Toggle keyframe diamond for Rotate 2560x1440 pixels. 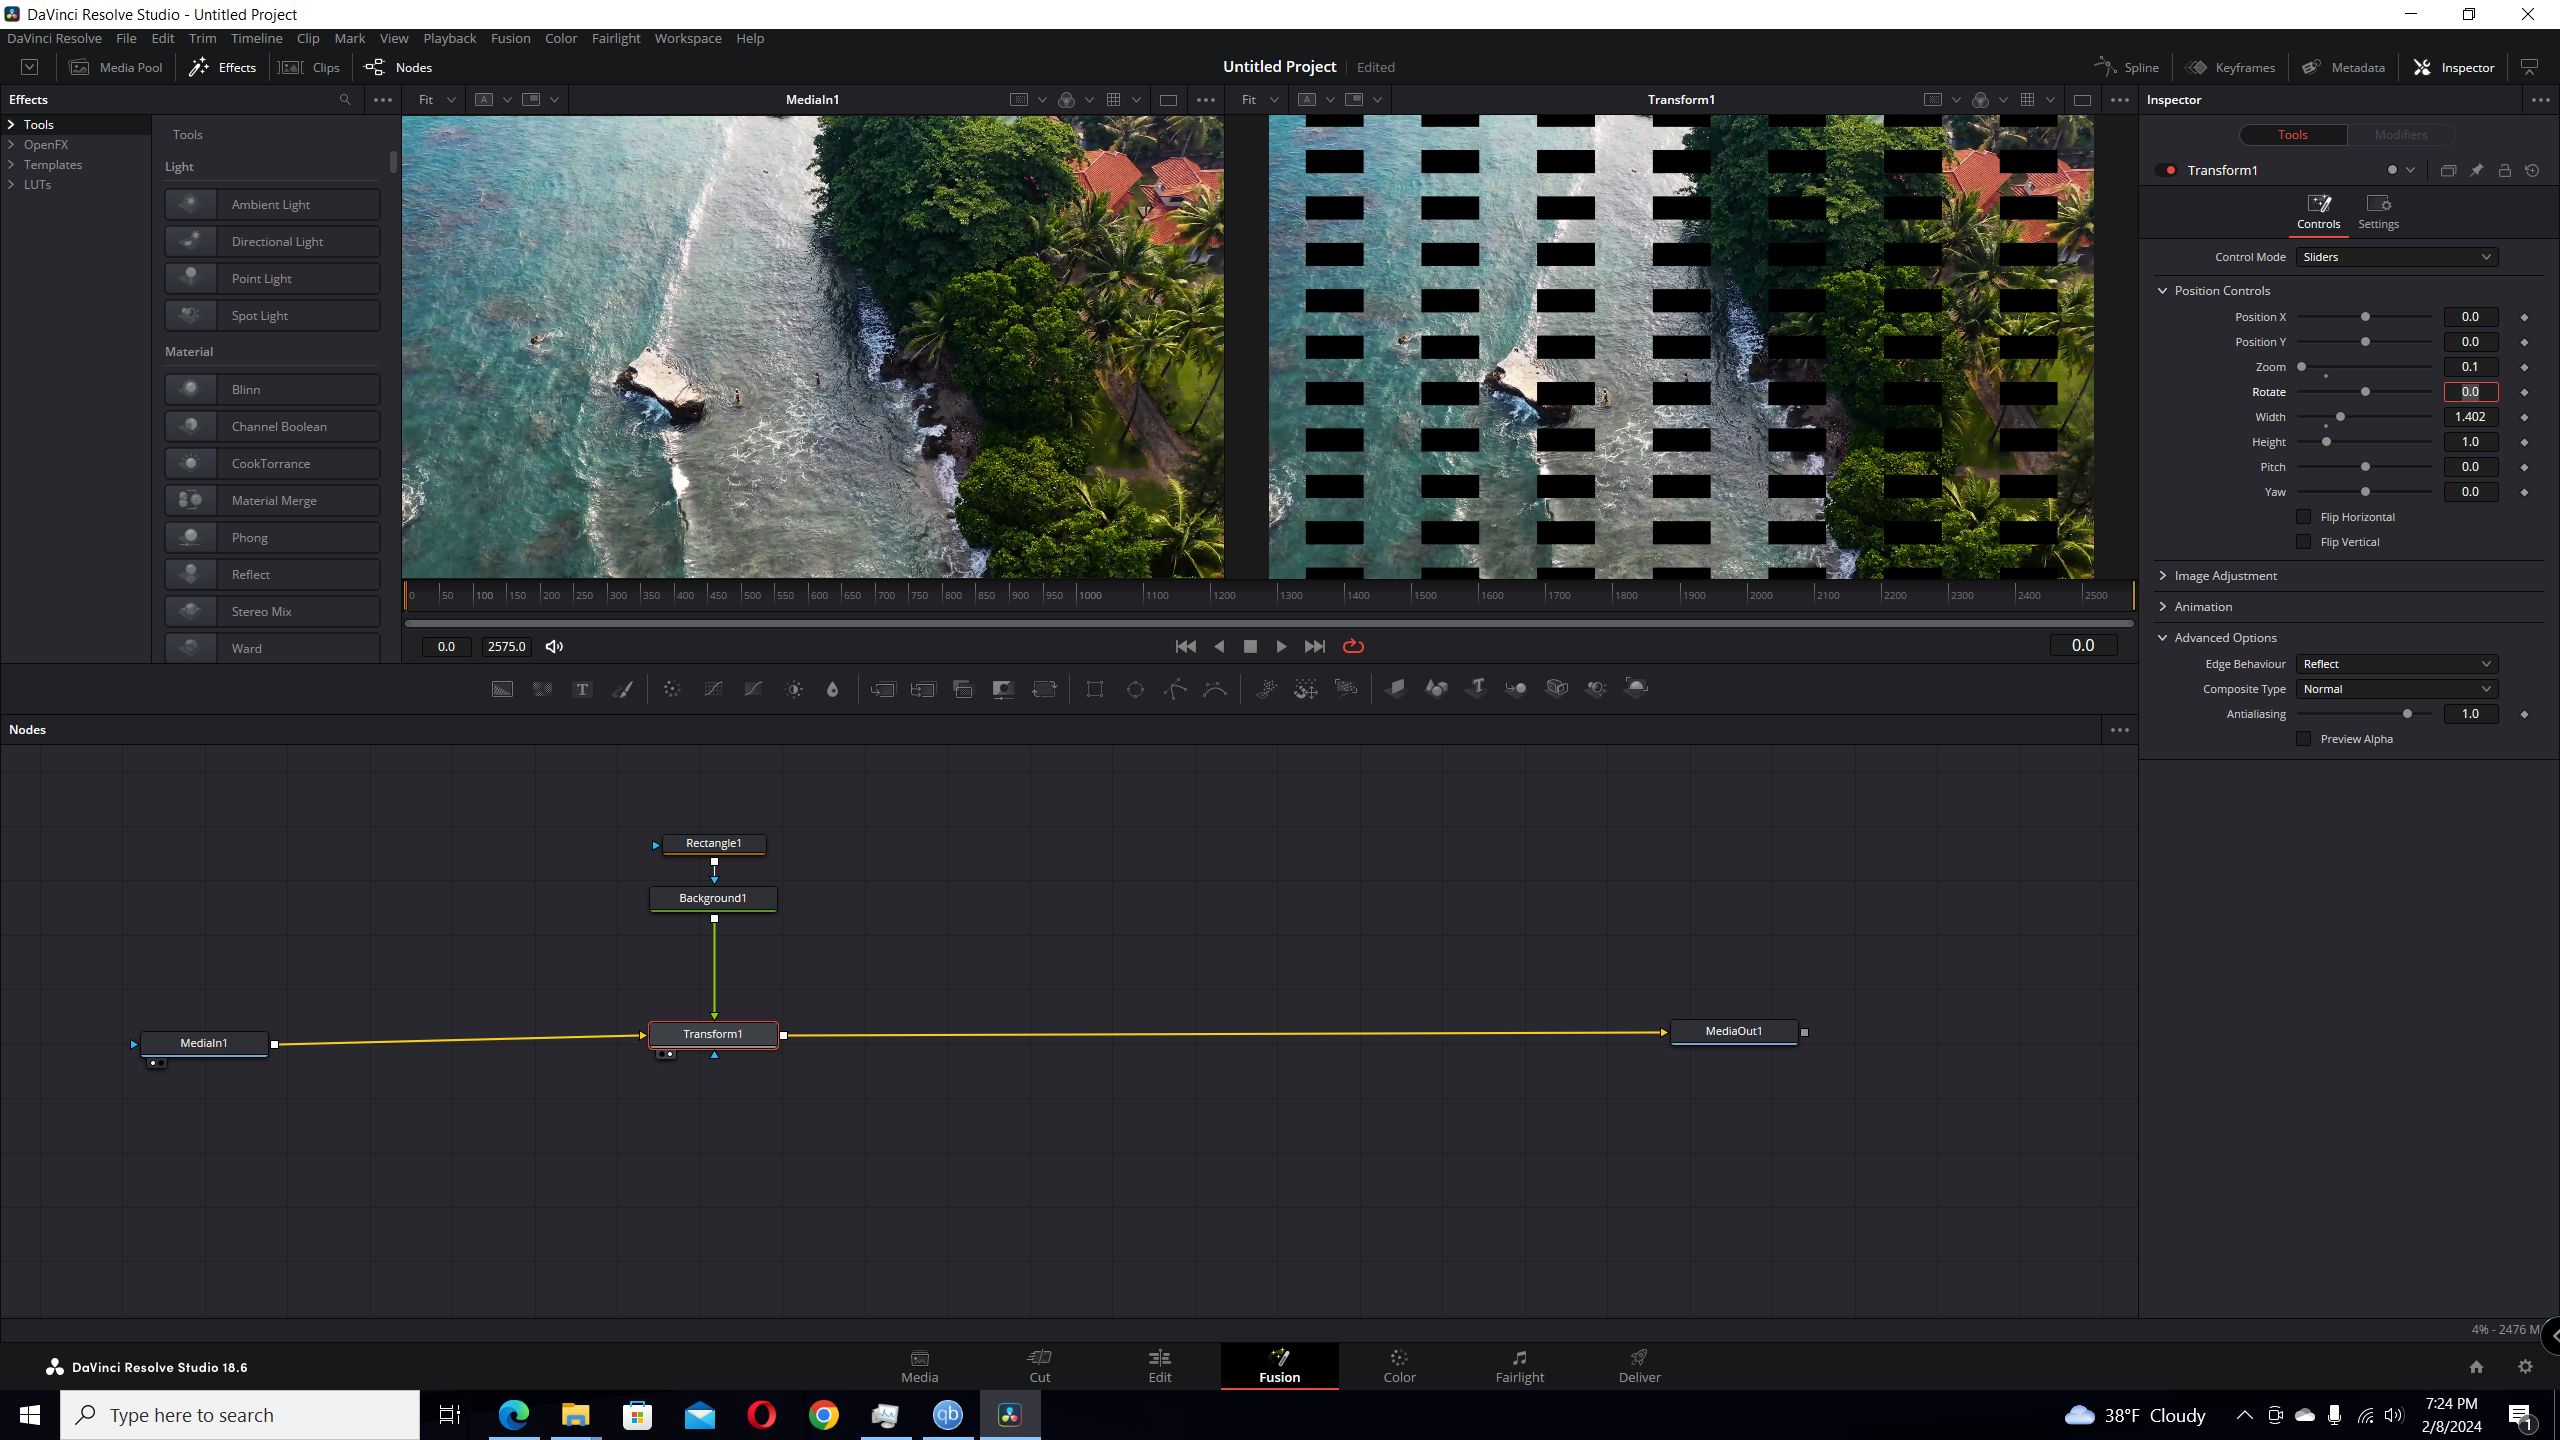coord(2524,392)
